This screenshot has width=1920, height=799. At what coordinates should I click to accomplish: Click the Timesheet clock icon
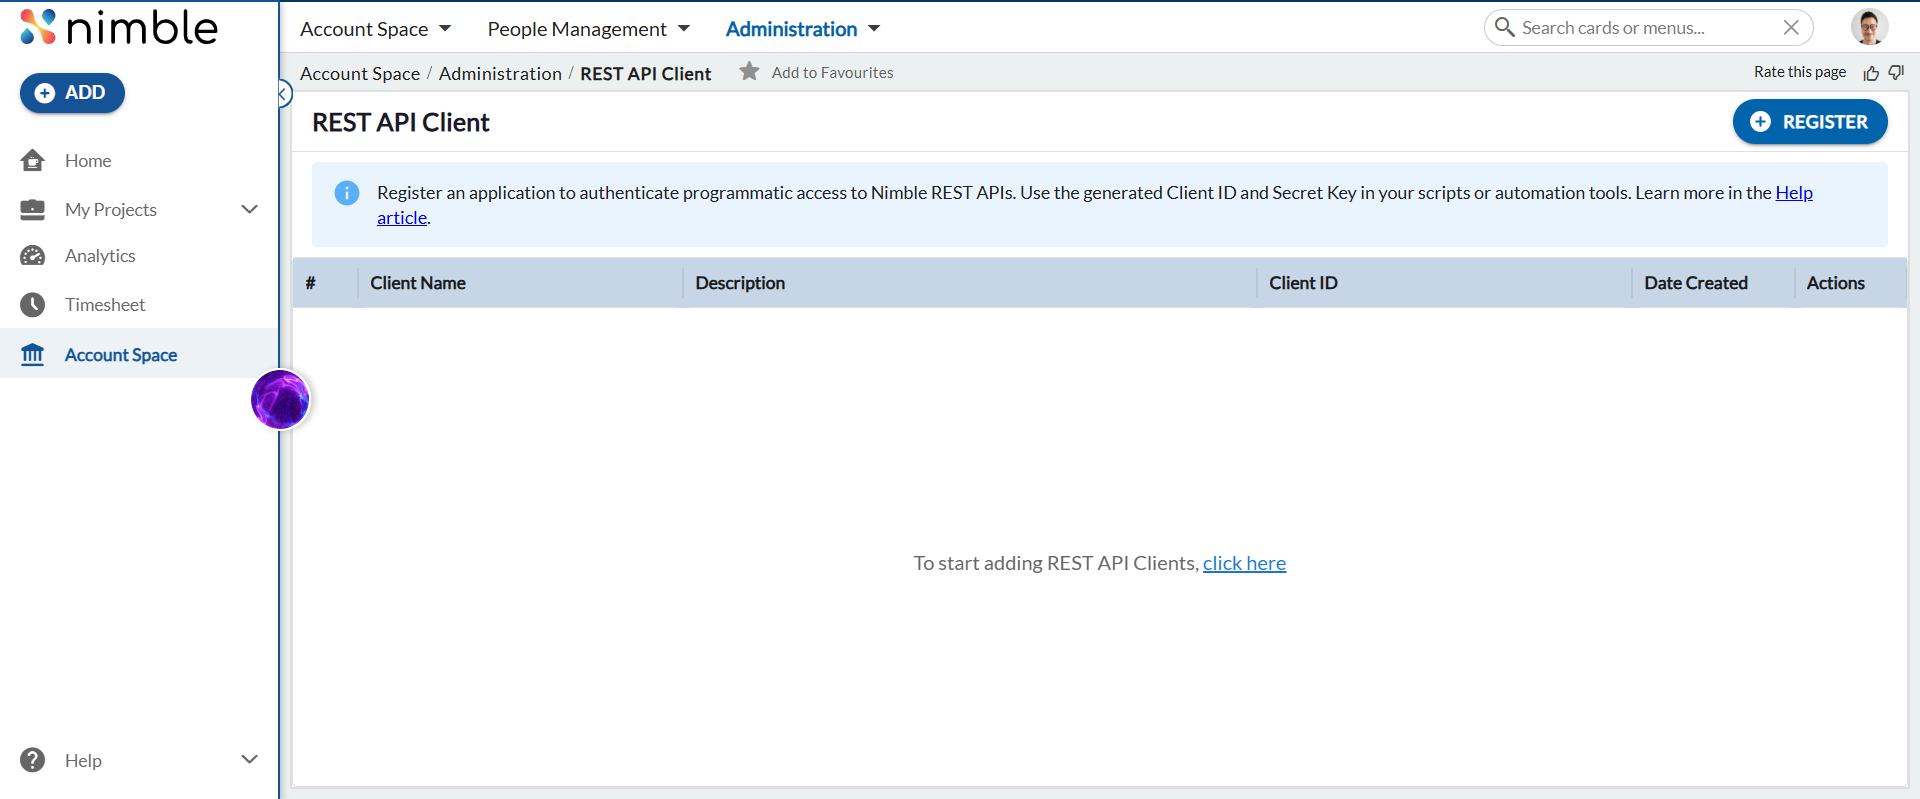click(x=33, y=305)
